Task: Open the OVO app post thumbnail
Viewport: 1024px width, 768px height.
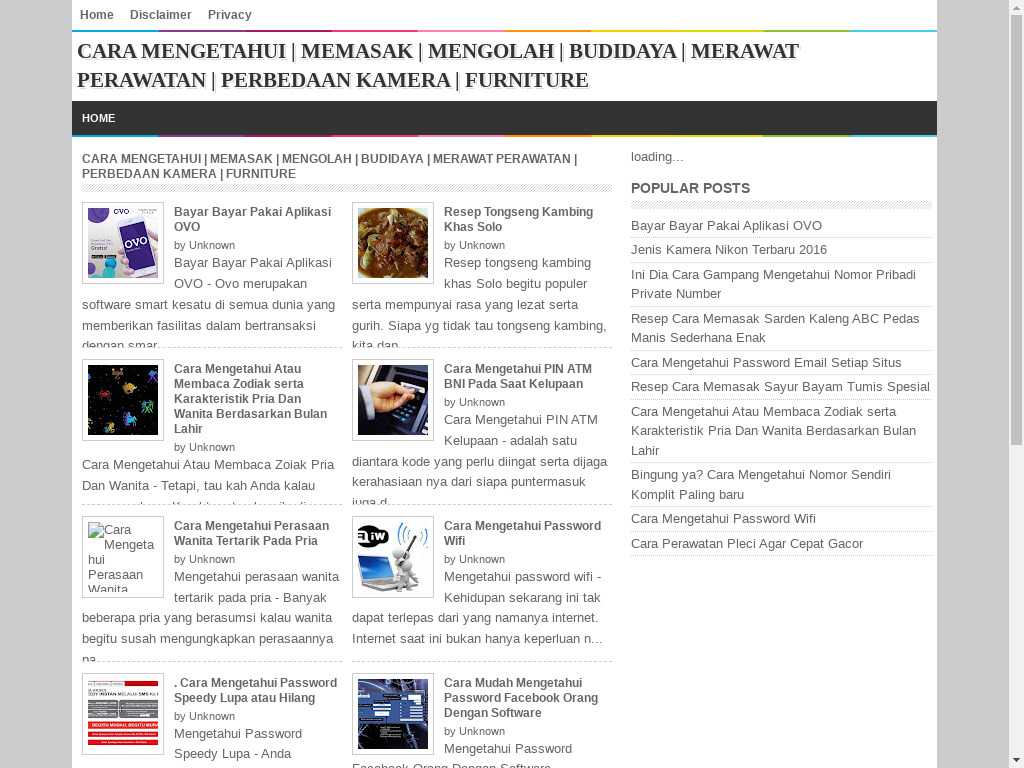Action: pyautogui.click(x=122, y=243)
